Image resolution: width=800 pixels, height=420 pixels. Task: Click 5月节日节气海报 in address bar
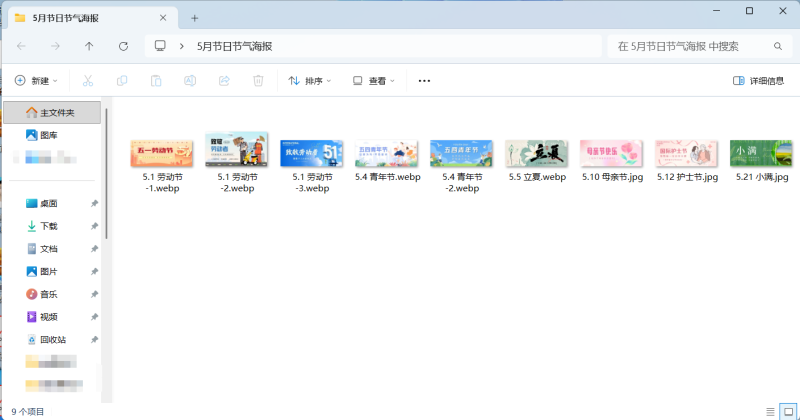(235, 46)
